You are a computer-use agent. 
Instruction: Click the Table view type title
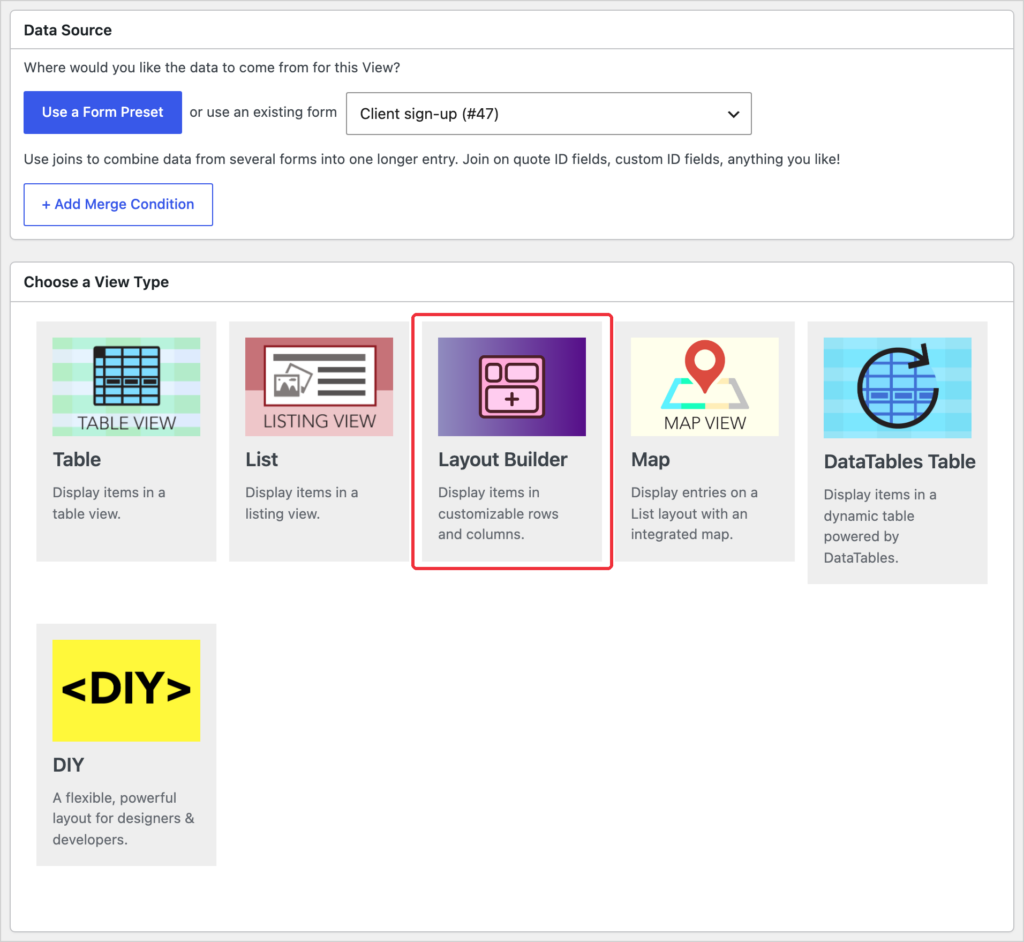[x=77, y=459]
